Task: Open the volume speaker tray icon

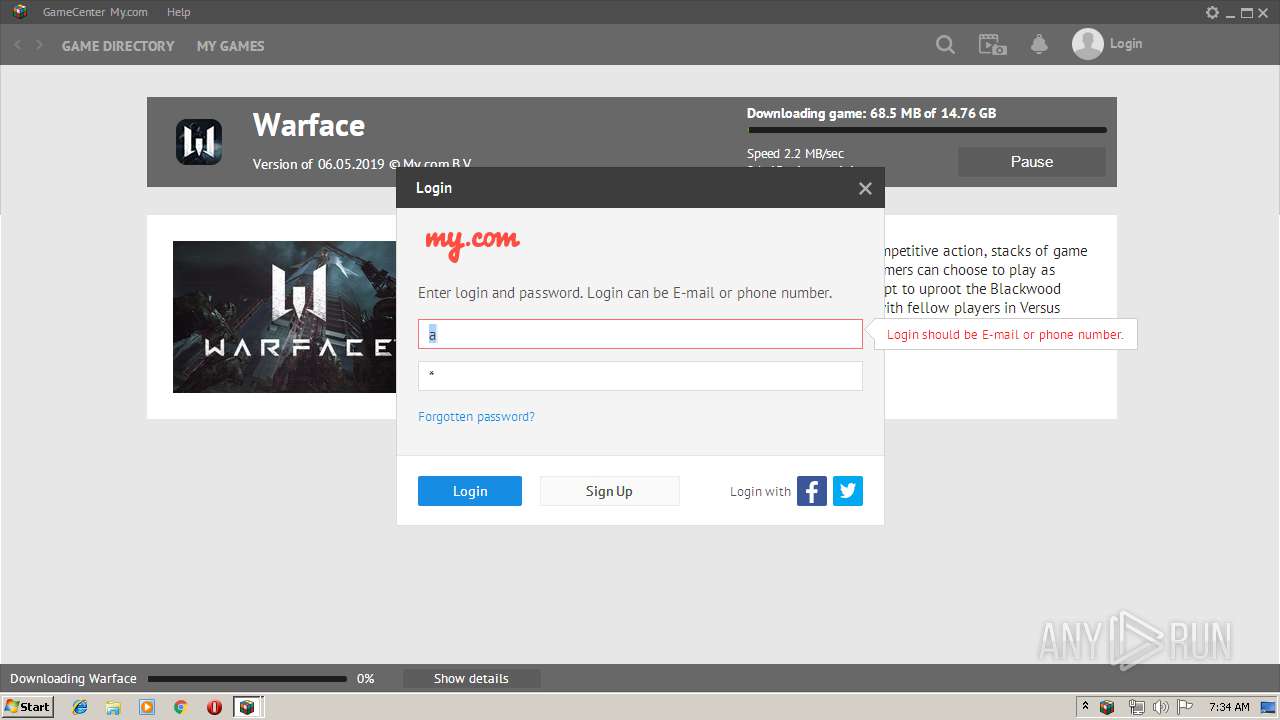Action: pos(1160,707)
